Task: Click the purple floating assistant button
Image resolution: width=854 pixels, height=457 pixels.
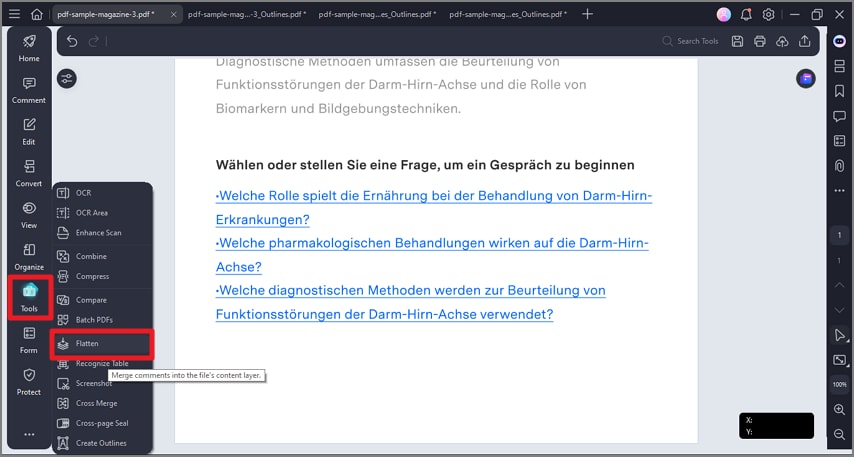Action: (806, 79)
